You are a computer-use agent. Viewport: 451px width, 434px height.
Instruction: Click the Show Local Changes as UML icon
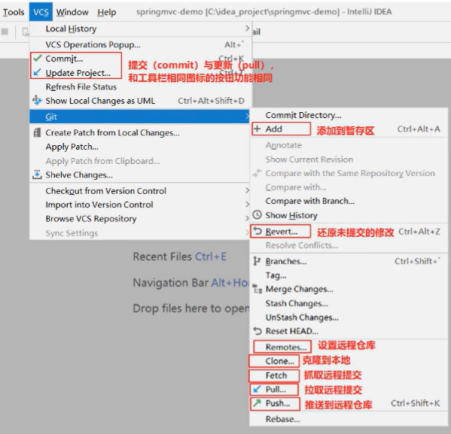click(37, 100)
